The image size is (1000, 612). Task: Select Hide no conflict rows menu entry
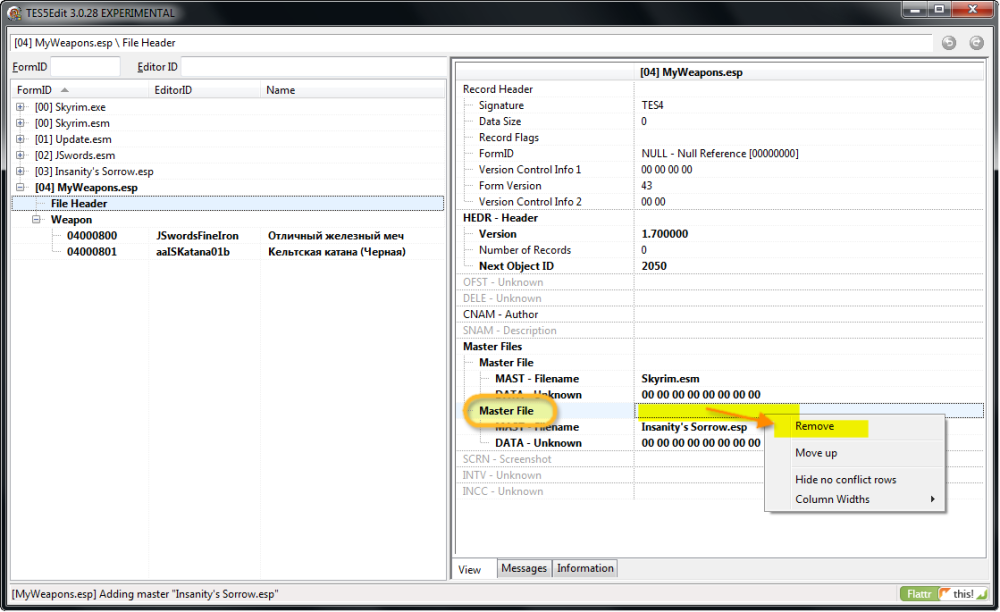[x=845, y=480]
